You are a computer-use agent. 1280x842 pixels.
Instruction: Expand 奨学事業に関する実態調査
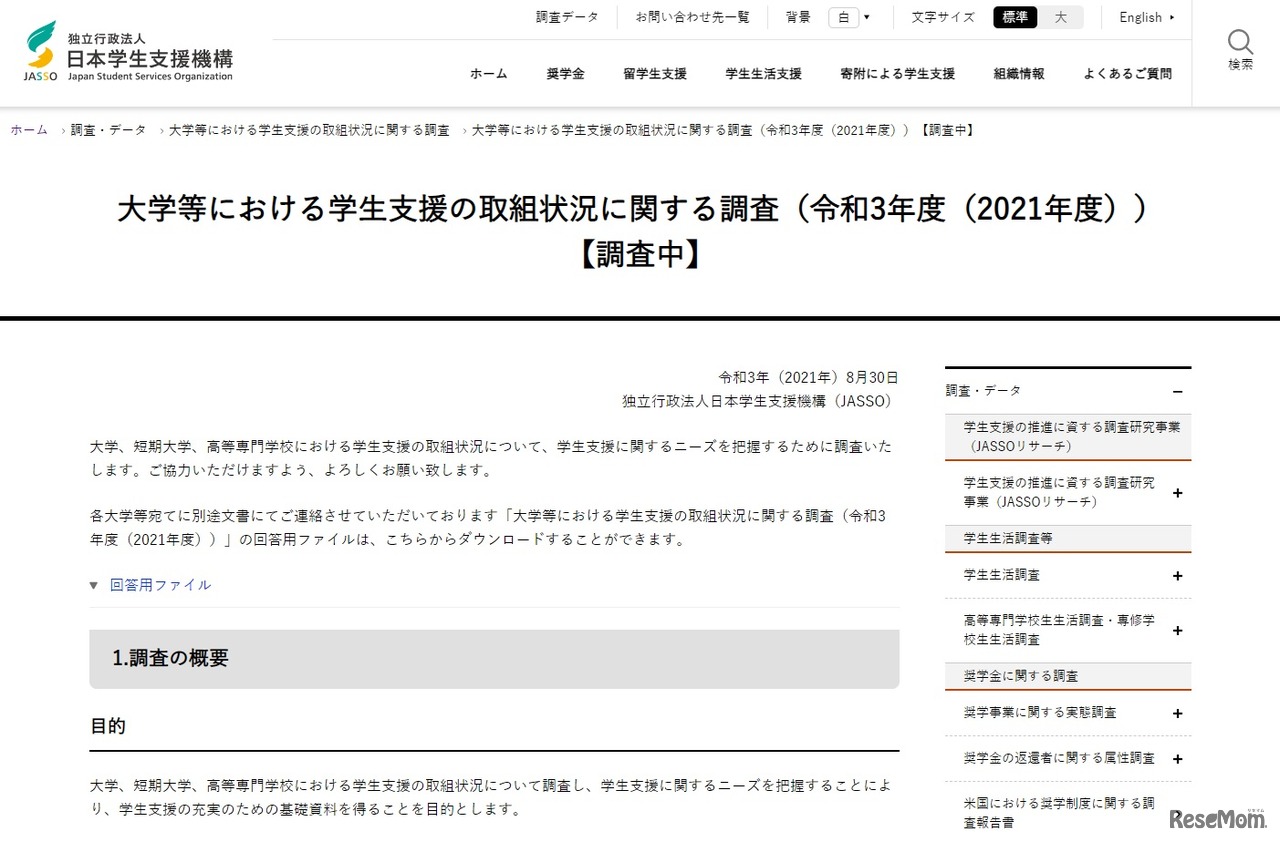(1178, 713)
